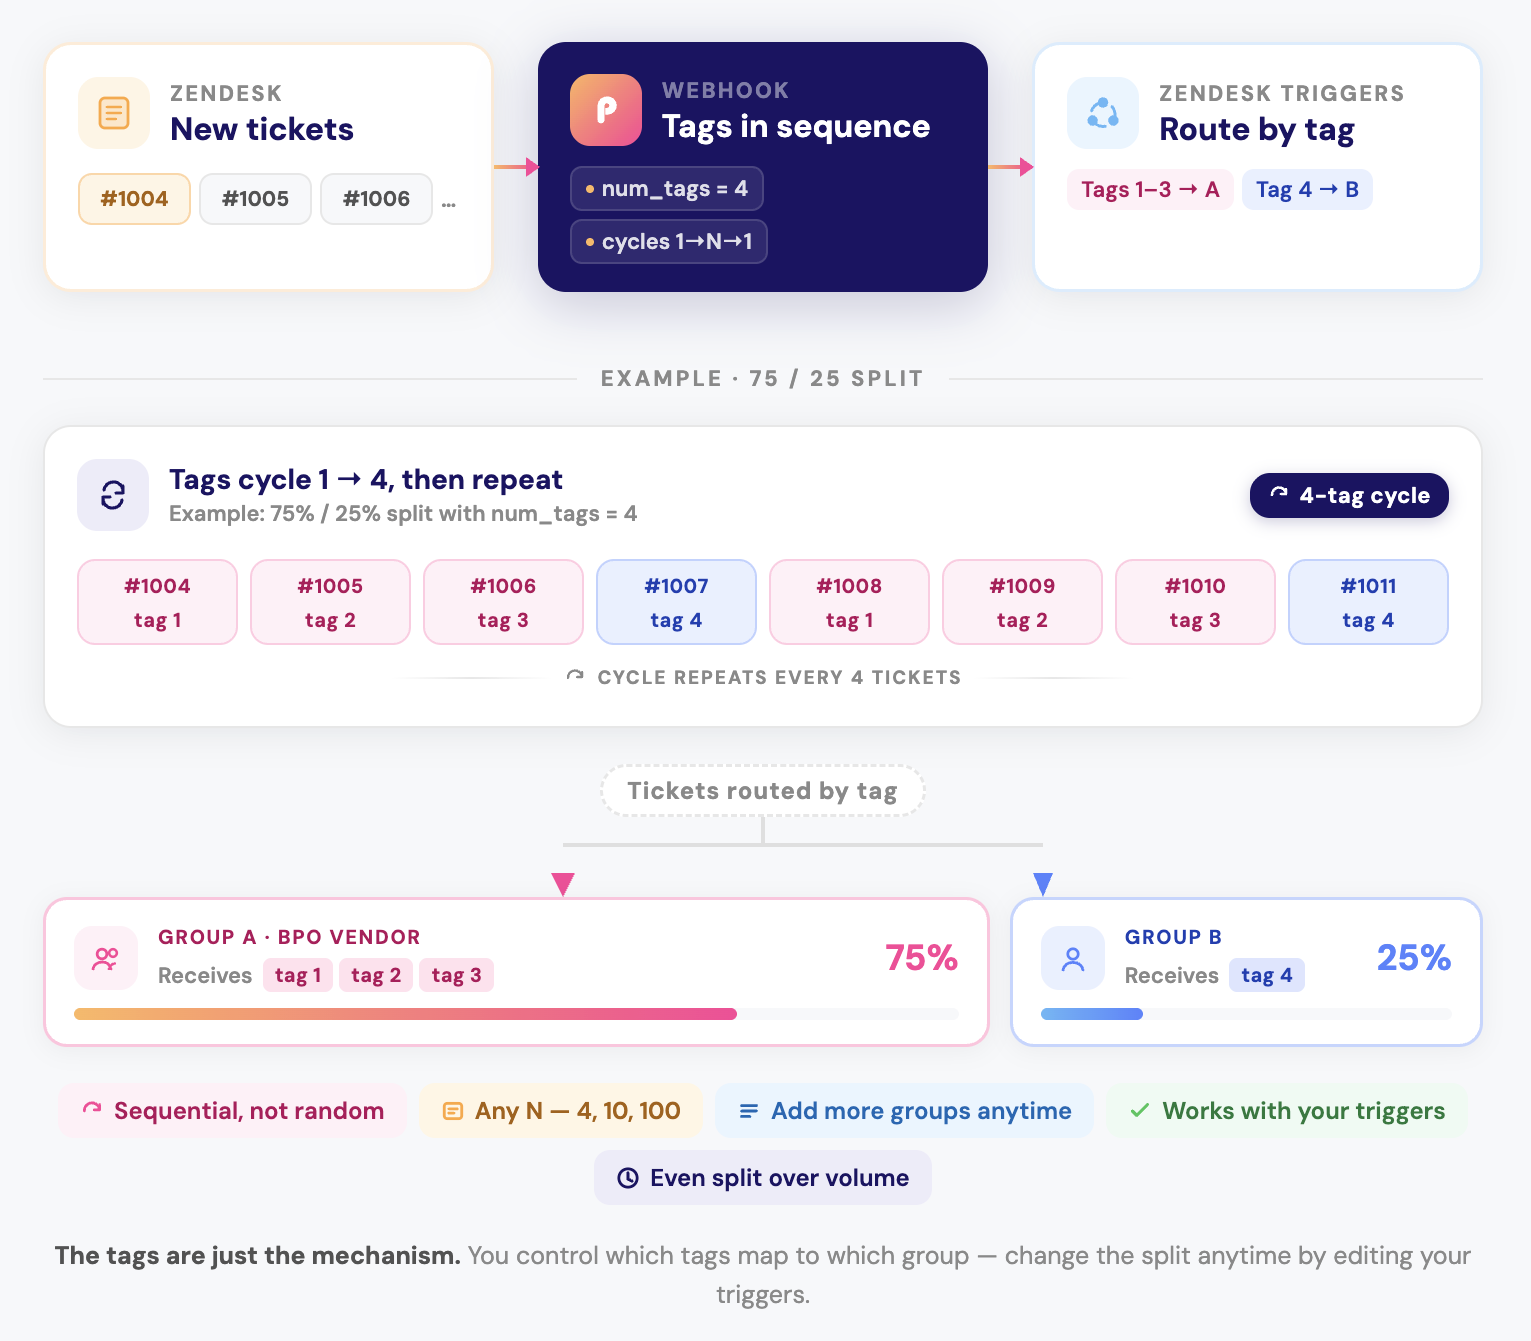Click the num_tags = 4 parameter pill

click(667, 189)
